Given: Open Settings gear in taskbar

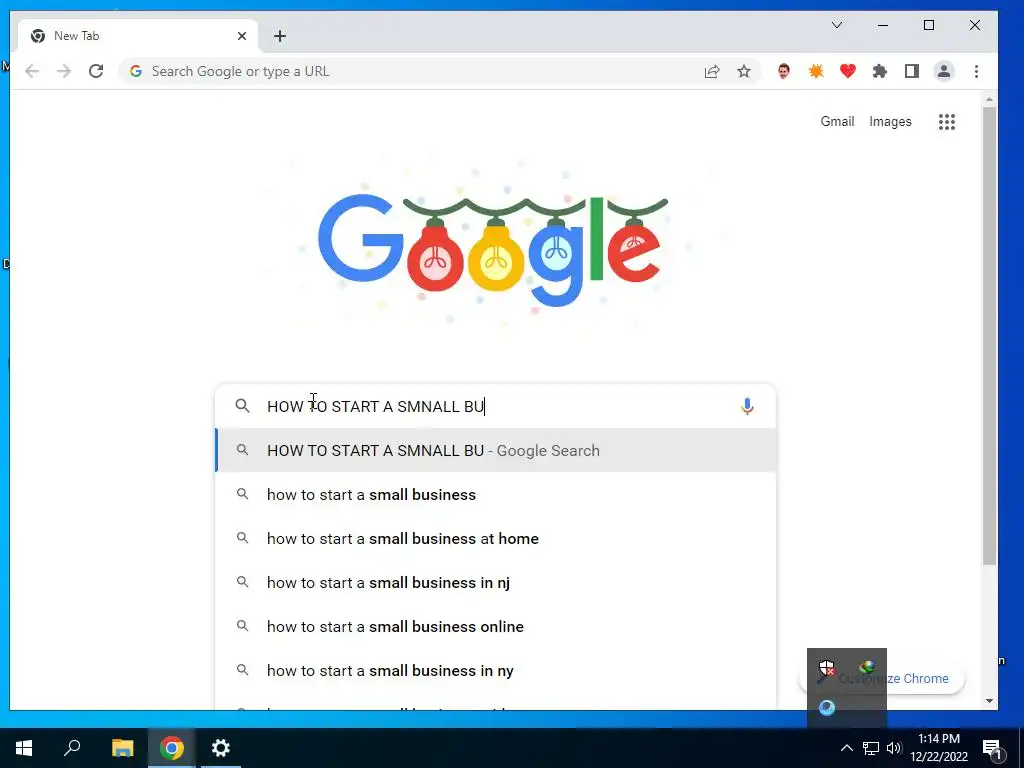Looking at the screenshot, I should [x=221, y=748].
